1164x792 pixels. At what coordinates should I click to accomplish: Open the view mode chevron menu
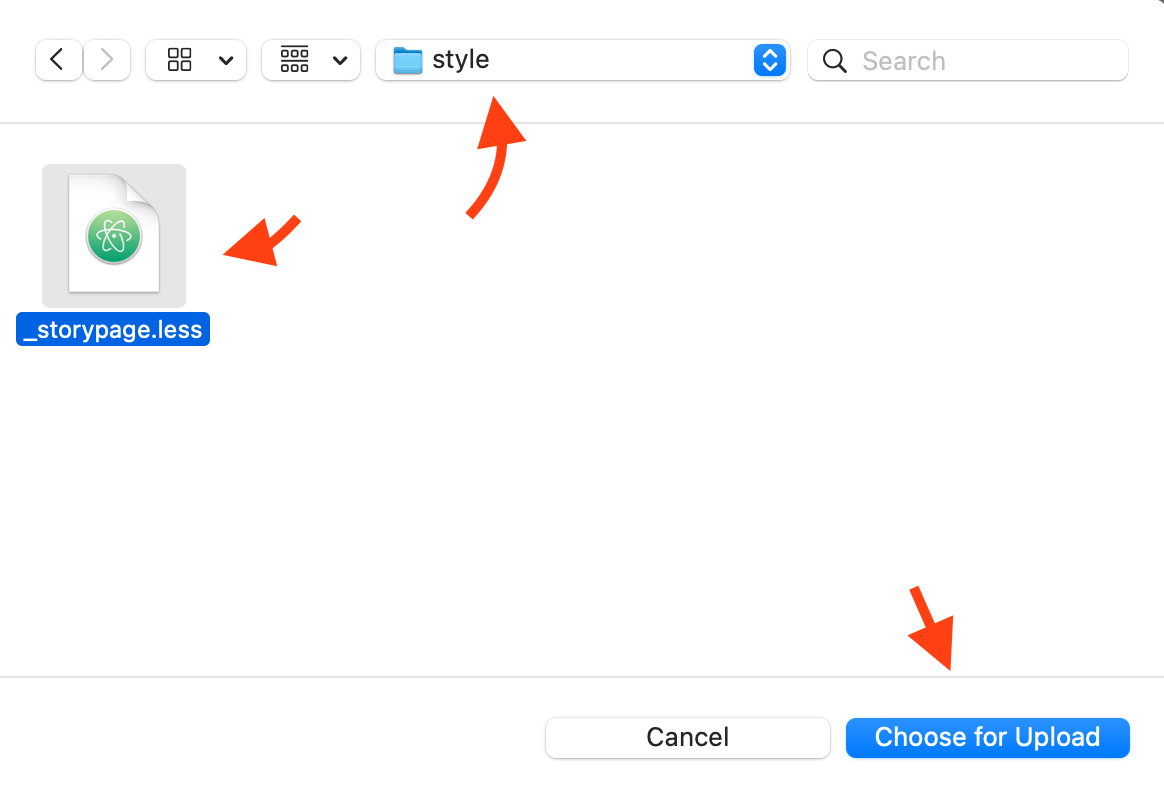226,61
